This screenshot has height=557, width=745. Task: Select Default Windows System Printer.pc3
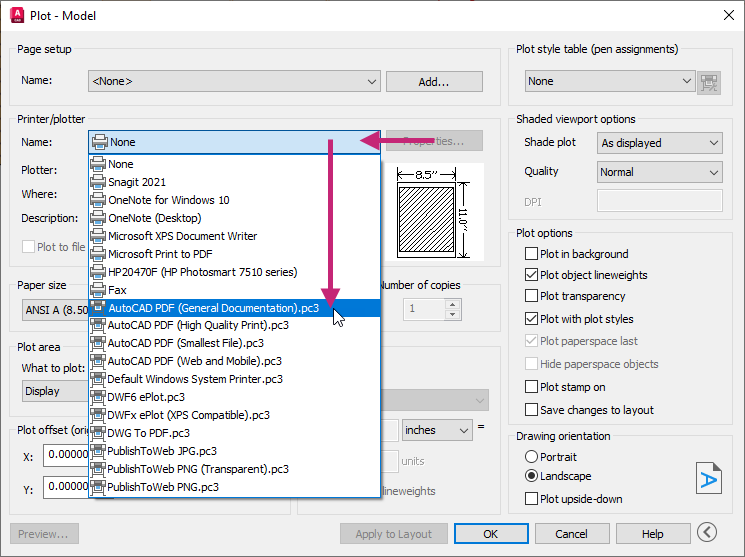click(x=235, y=379)
